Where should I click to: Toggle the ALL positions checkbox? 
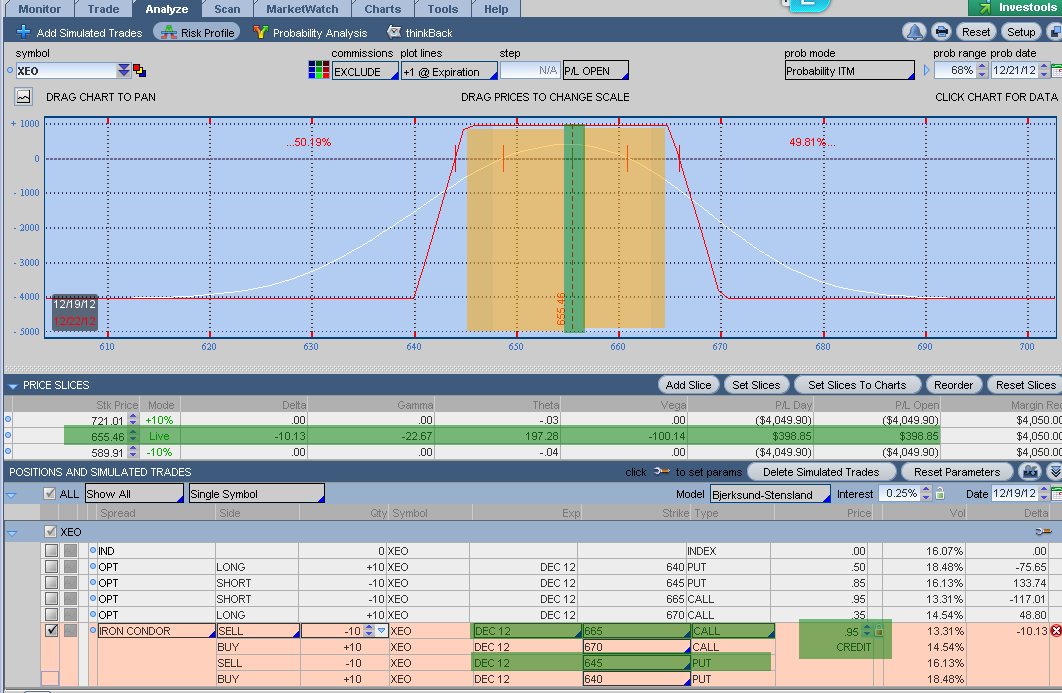tap(50, 494)
